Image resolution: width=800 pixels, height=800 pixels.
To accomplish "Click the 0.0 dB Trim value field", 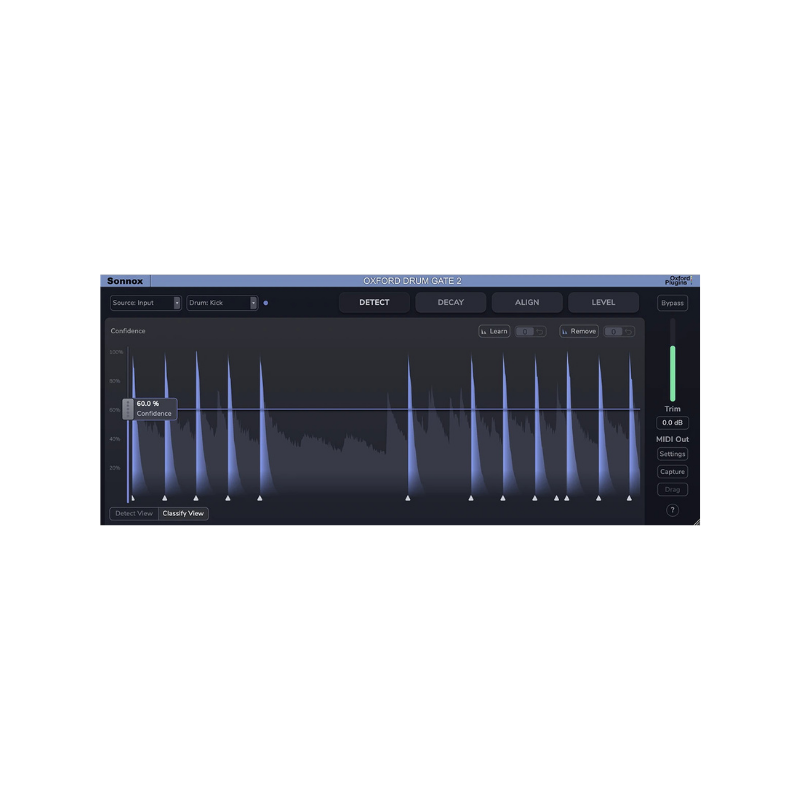I will [x=671, y=423].
